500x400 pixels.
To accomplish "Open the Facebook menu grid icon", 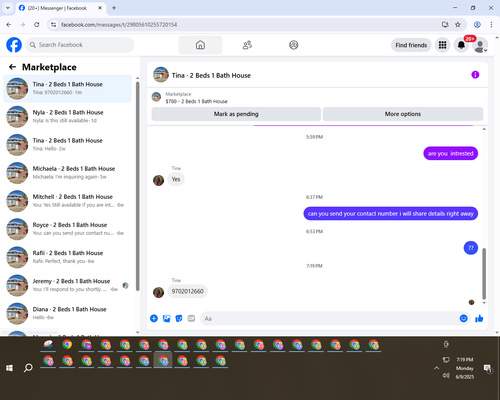I will point(442,45).
